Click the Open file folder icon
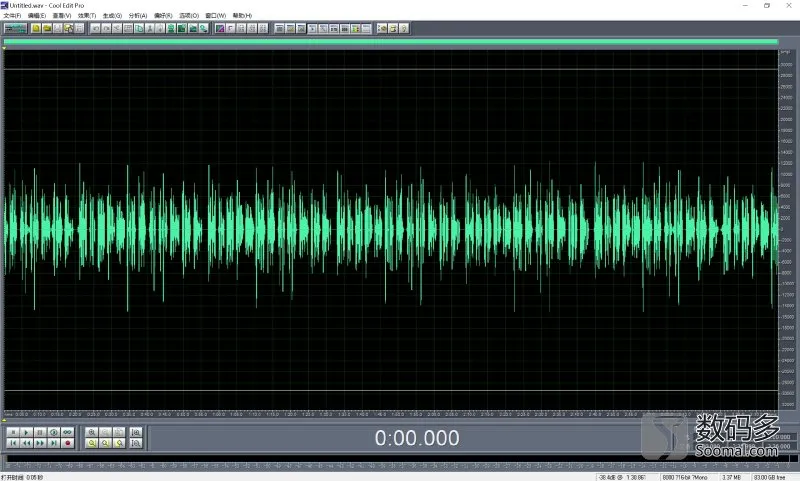Screen dimensions: 800x481 (47, 29)
